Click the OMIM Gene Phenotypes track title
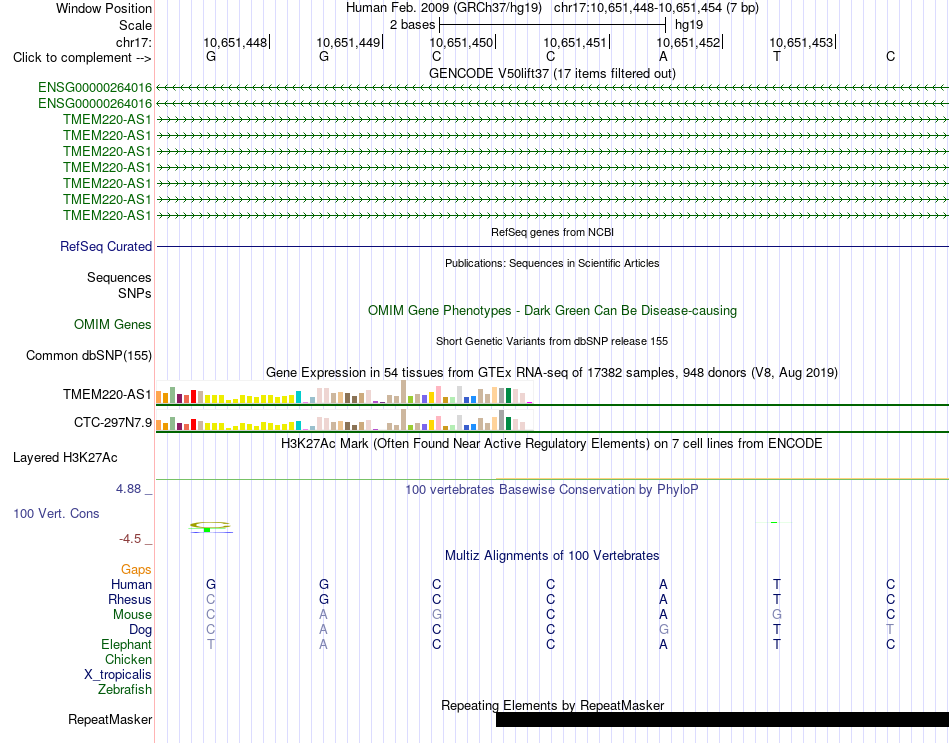 (552, 310)
